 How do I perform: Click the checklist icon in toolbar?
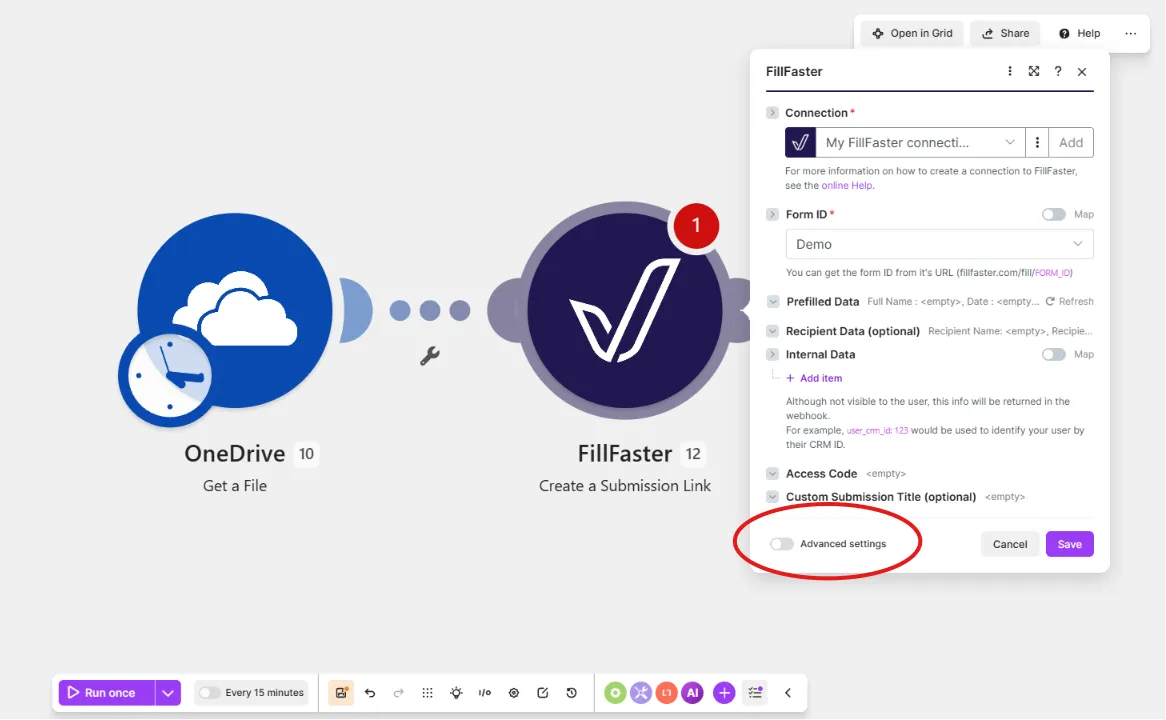pyautogui.click(x=756, y=692)
